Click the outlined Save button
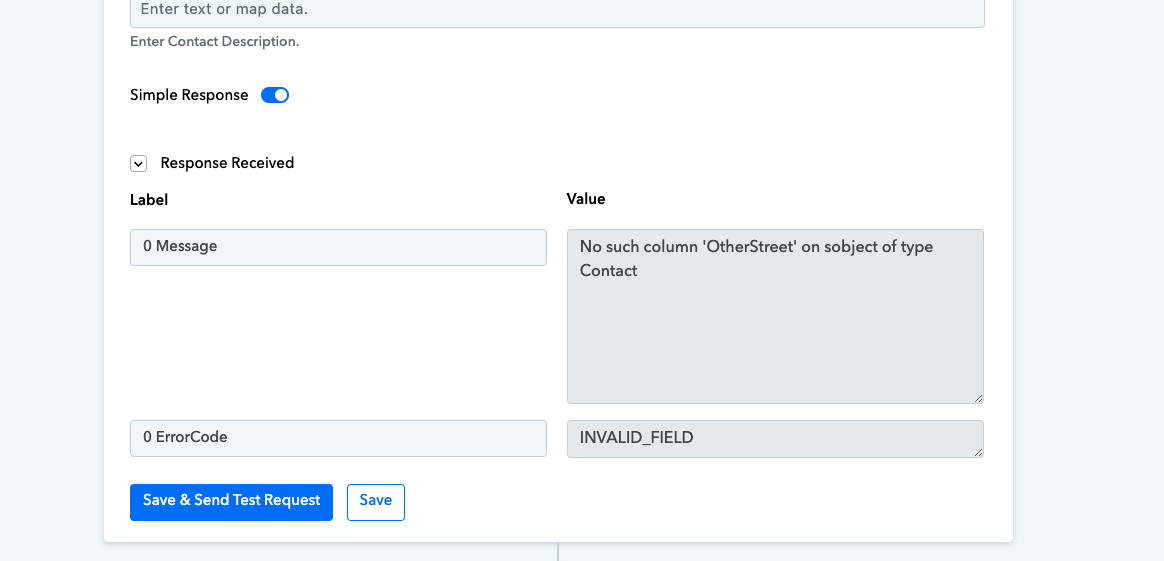Screen dimensions: 1164x561 (376, 502)
